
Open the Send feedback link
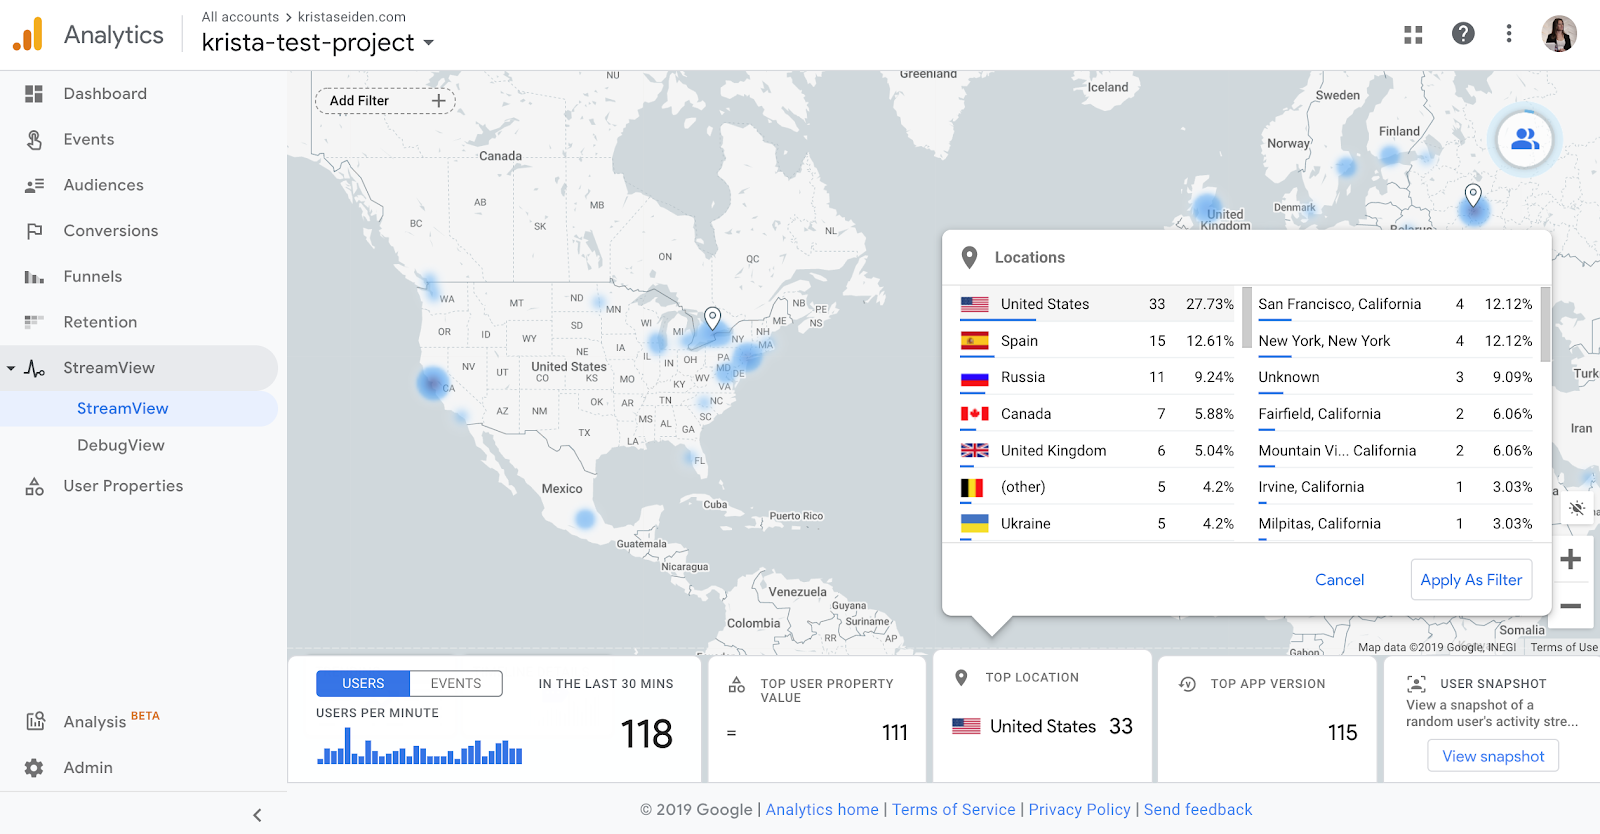(x=1198, y=810)
